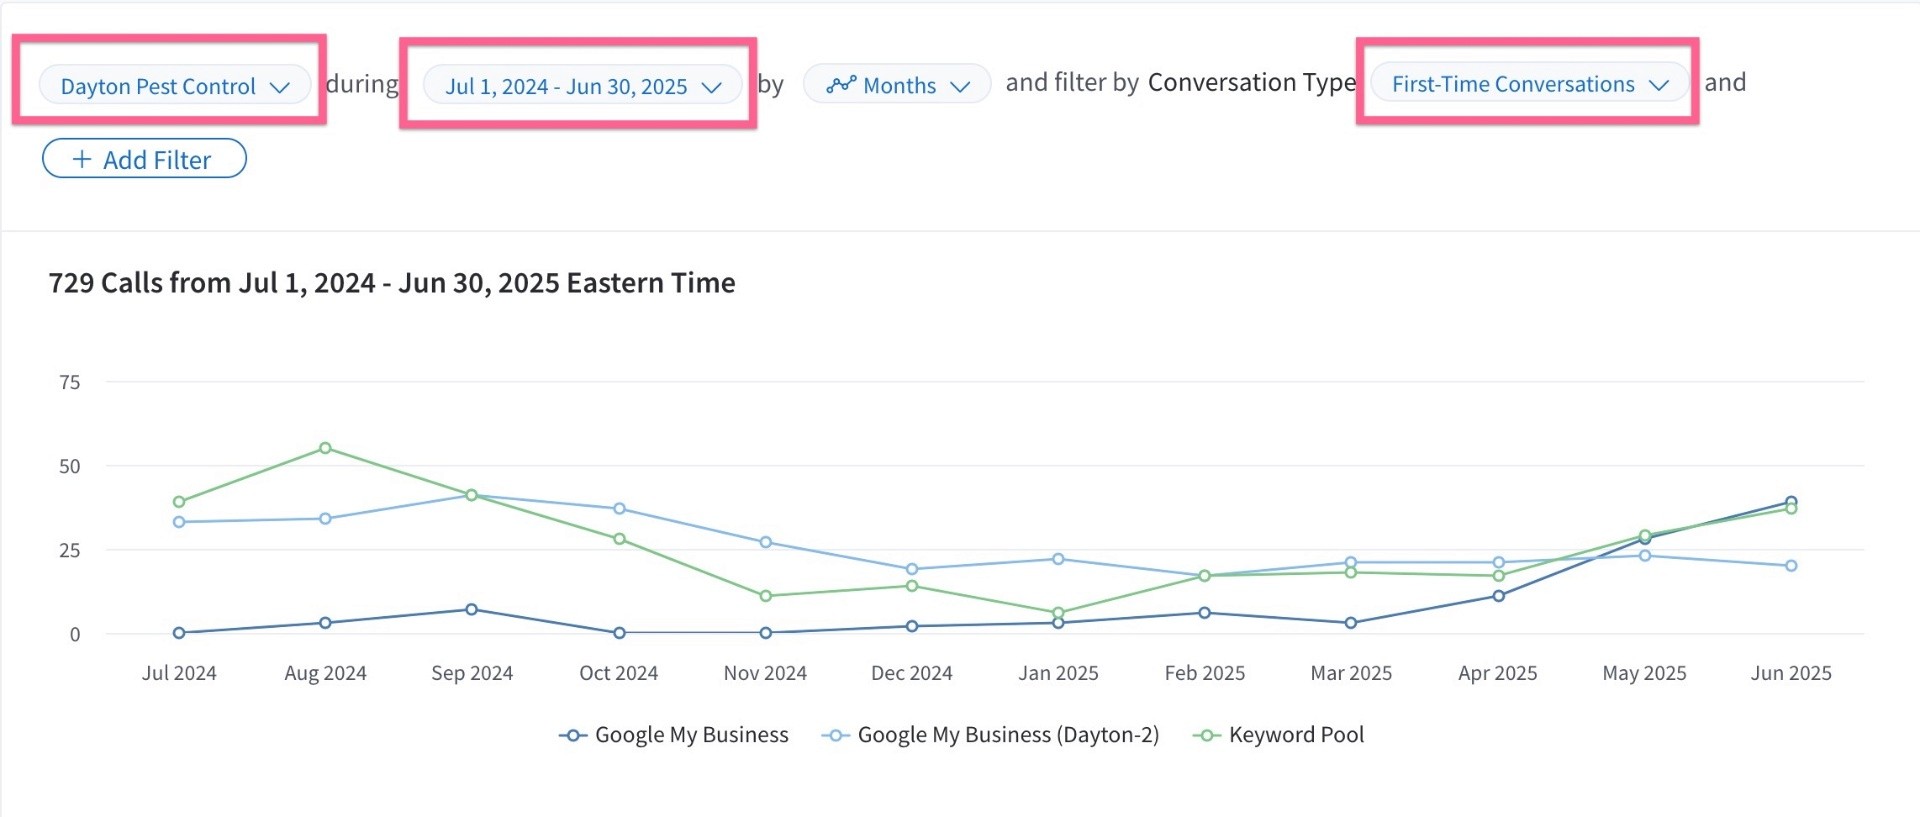Click the Add Filter button
Viewport: 1920px width, 817px height.
click(144, 159)
